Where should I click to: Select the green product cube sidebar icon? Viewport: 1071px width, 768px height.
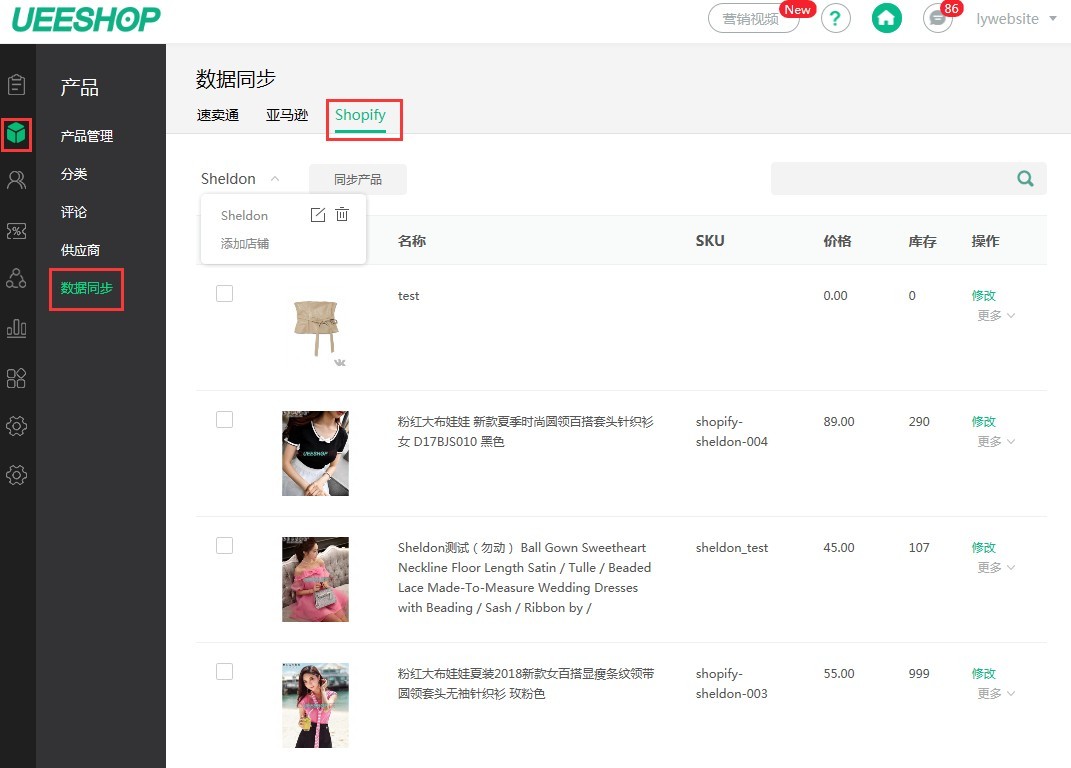coord(16,133)
